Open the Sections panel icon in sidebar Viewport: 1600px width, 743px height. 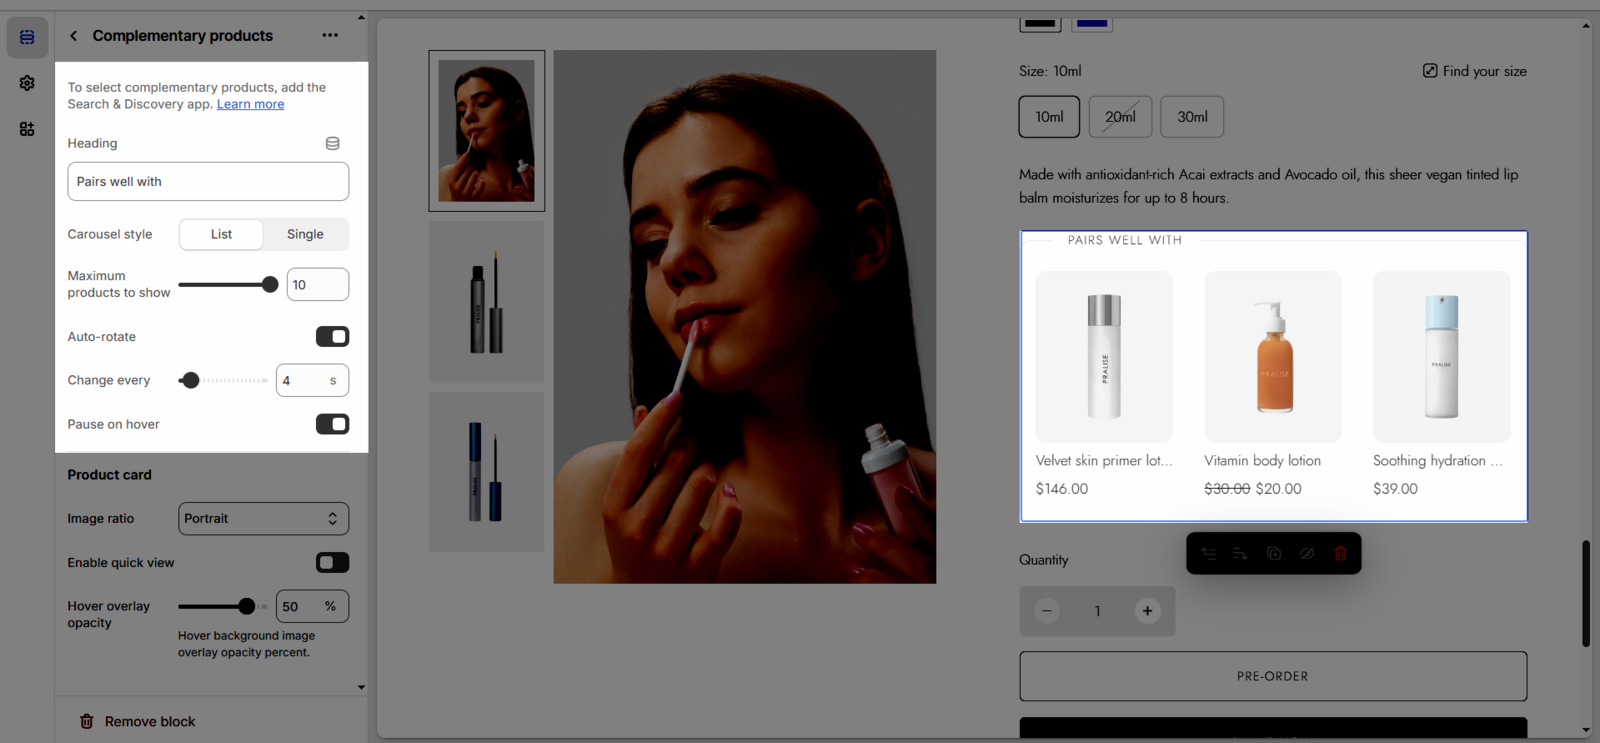pos(27,37)
